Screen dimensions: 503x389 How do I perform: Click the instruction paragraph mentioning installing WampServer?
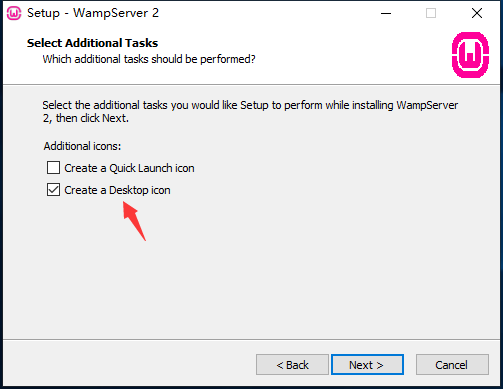250,111
